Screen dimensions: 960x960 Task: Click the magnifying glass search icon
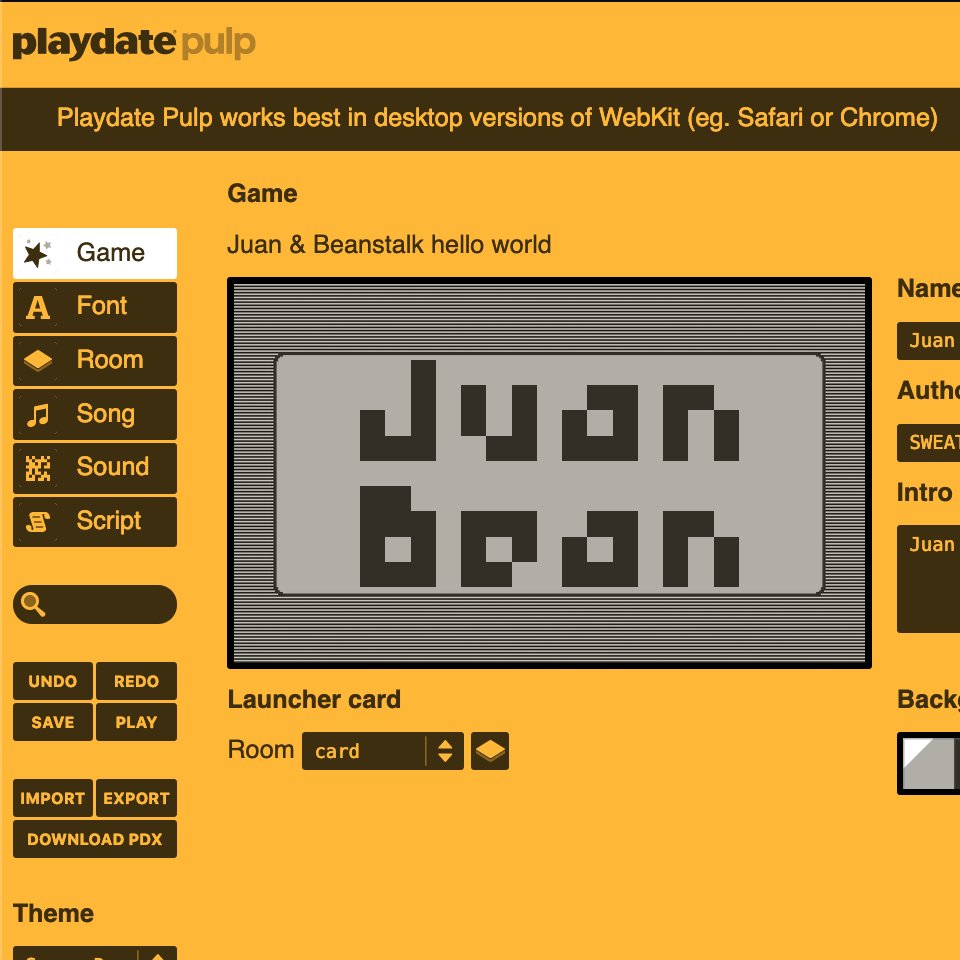[33, 605]
